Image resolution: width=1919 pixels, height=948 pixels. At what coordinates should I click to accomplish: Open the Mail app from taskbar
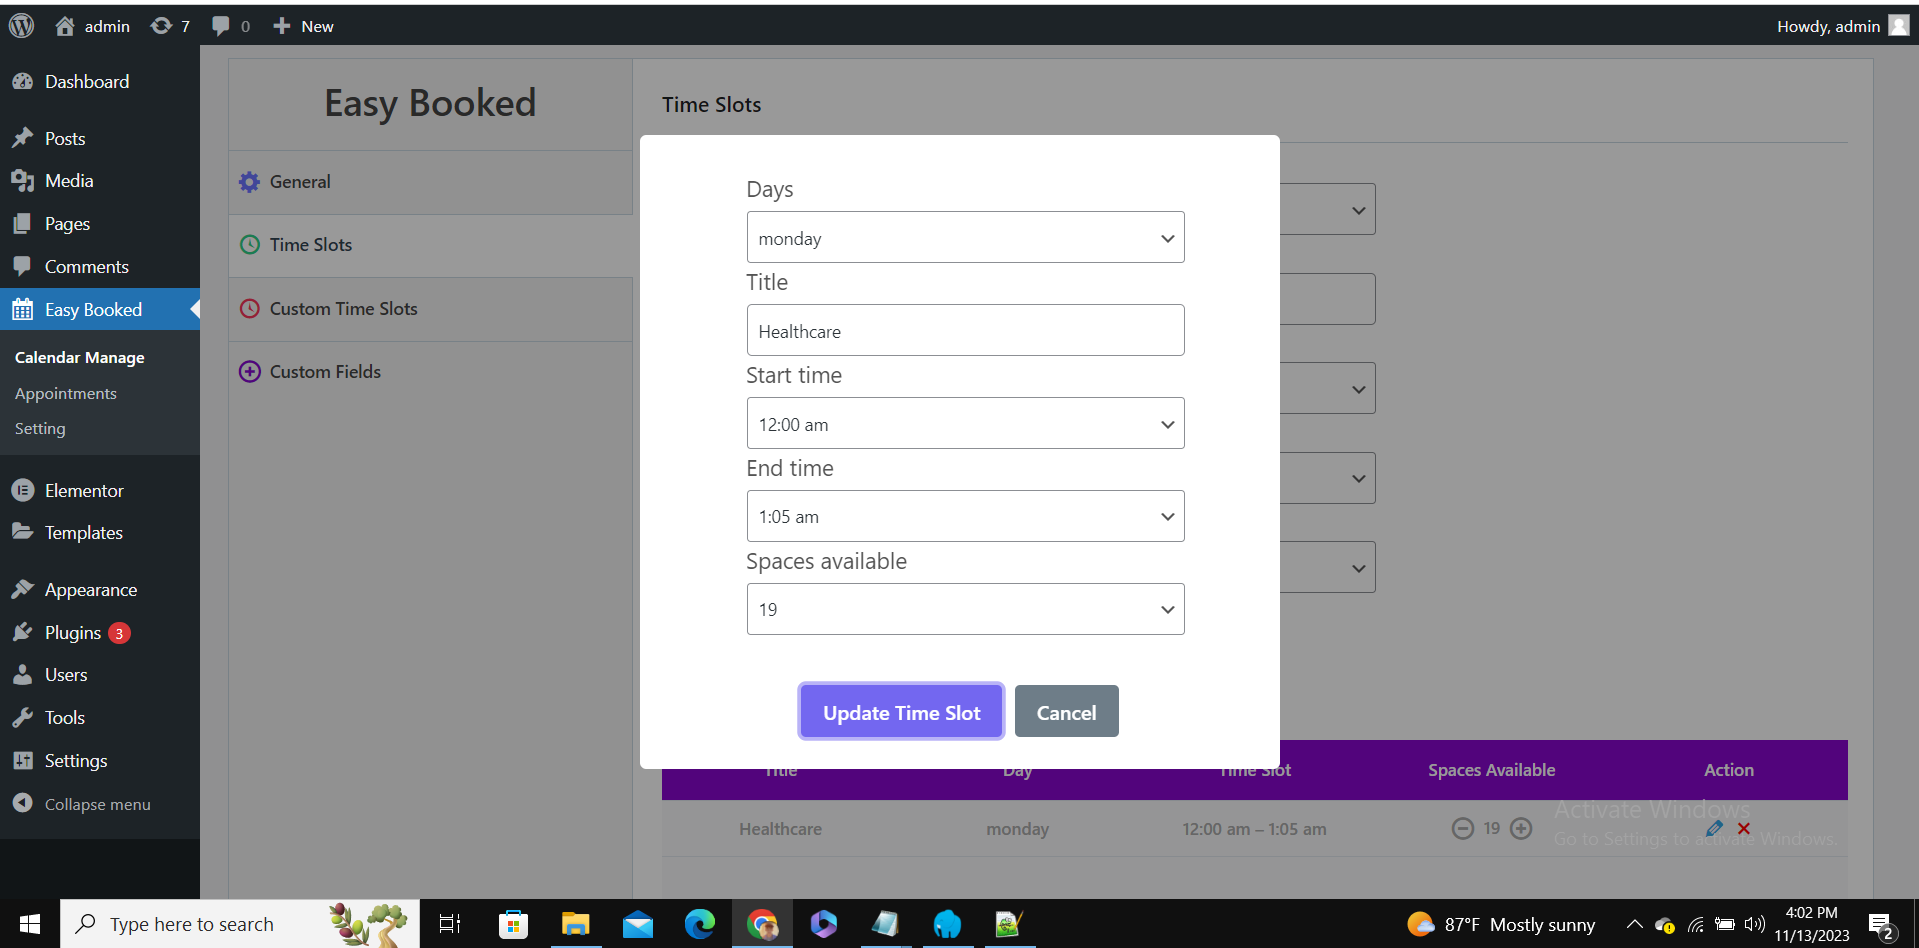638,924
